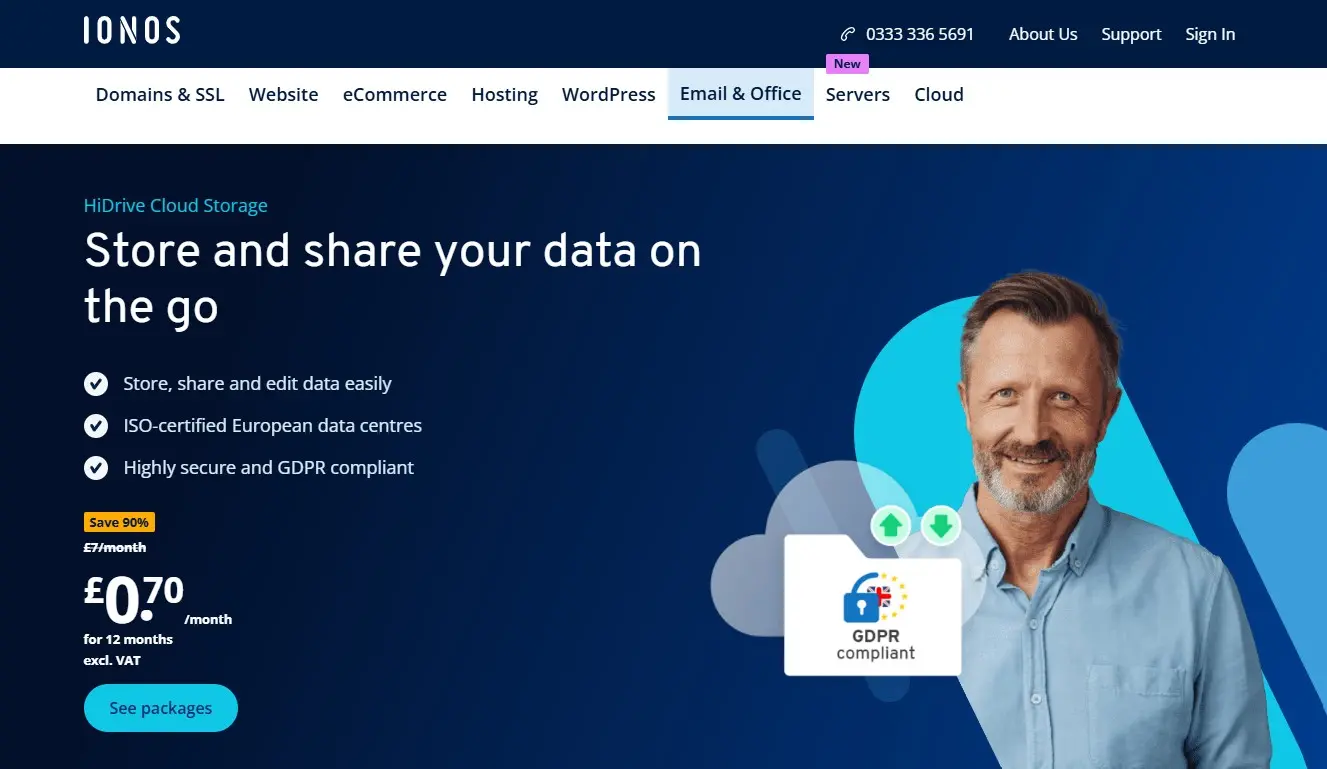Click the checkmark beside 'Store, share and edit data easily'
This screenshot has width=1327, height=769.
click(96, 384)
